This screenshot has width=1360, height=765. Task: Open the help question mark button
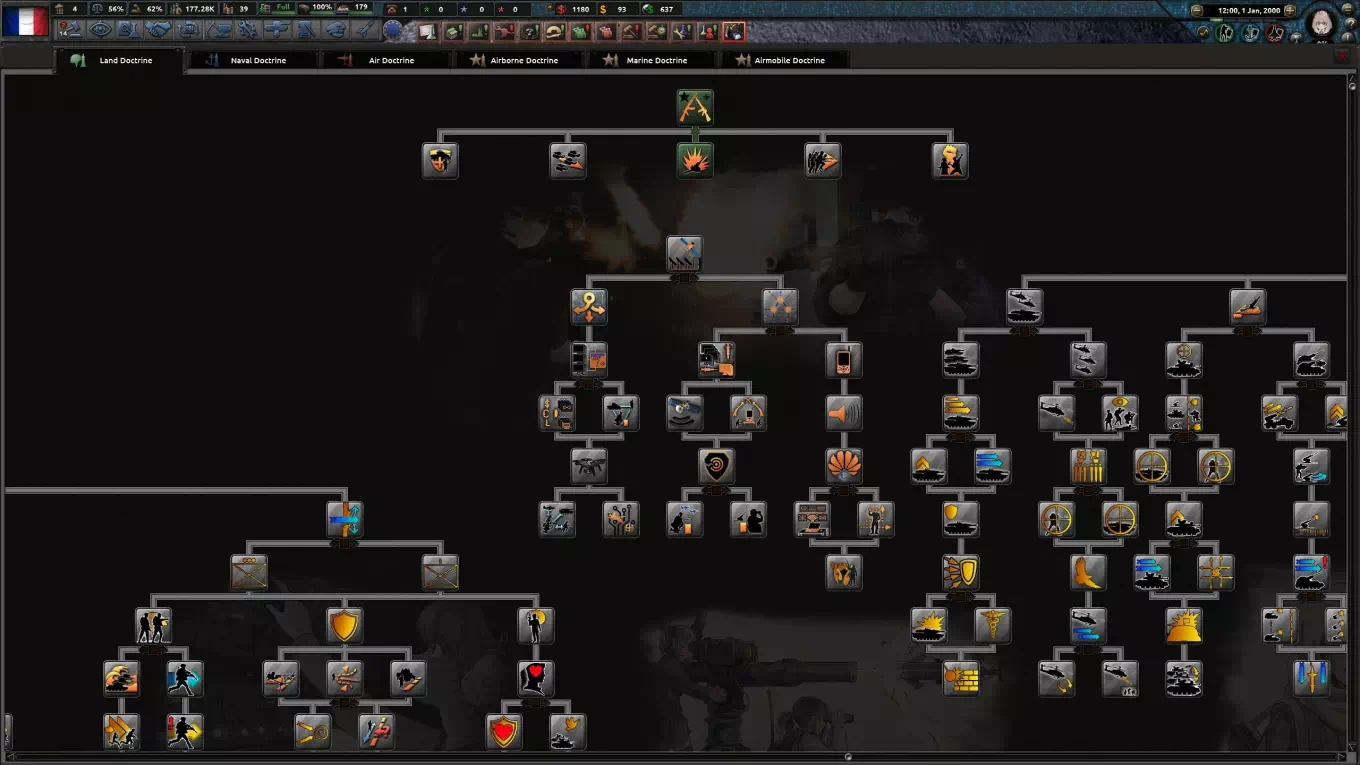tap(1350, 24)
